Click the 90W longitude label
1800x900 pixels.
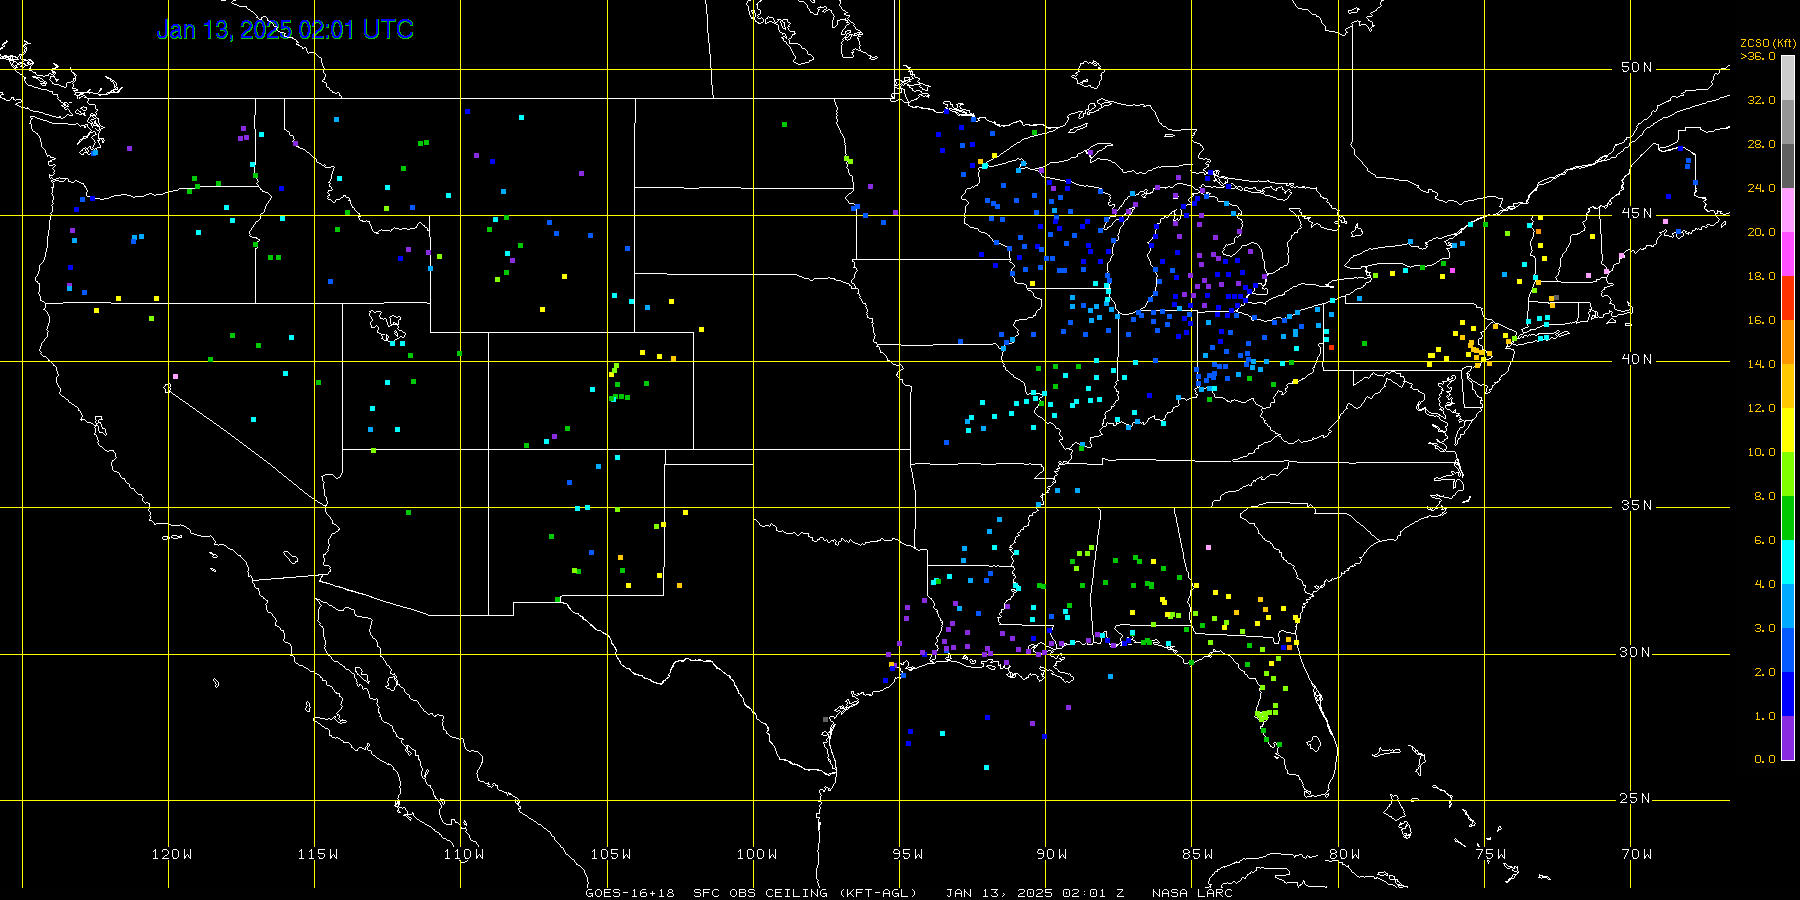tap(1052, 854)
